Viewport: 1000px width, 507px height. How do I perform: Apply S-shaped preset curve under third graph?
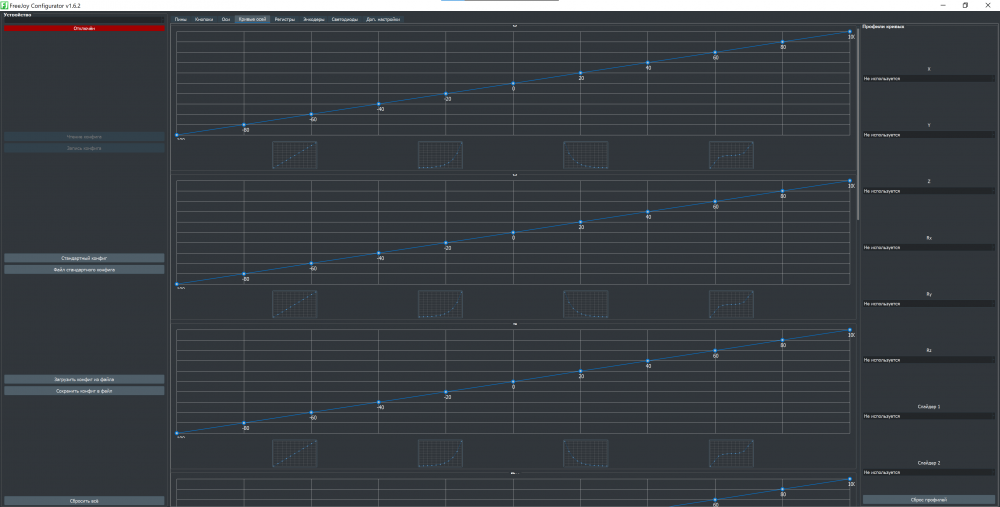point(731,453)
